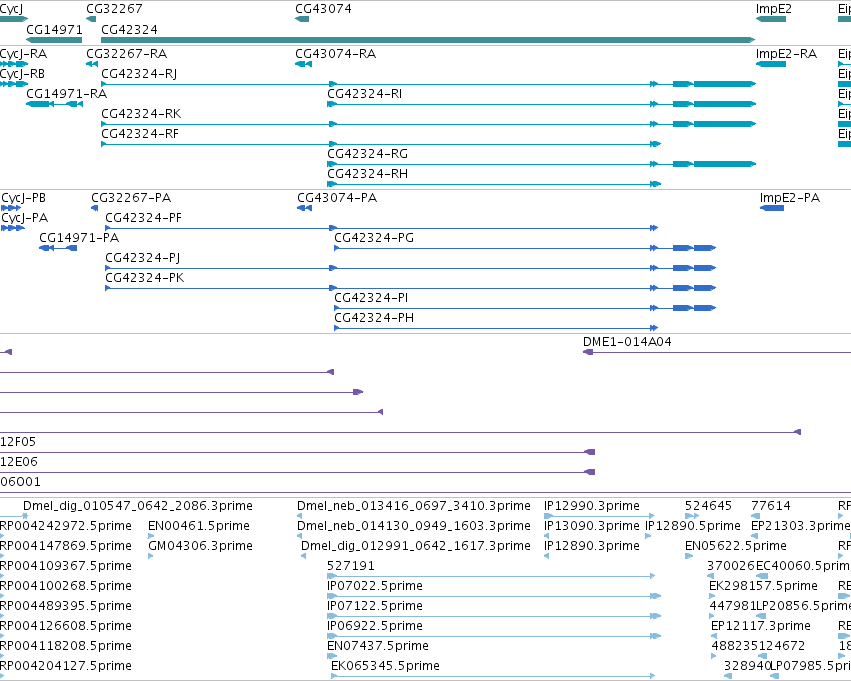Click the long CG42324 gene bar

pos(428,40)
